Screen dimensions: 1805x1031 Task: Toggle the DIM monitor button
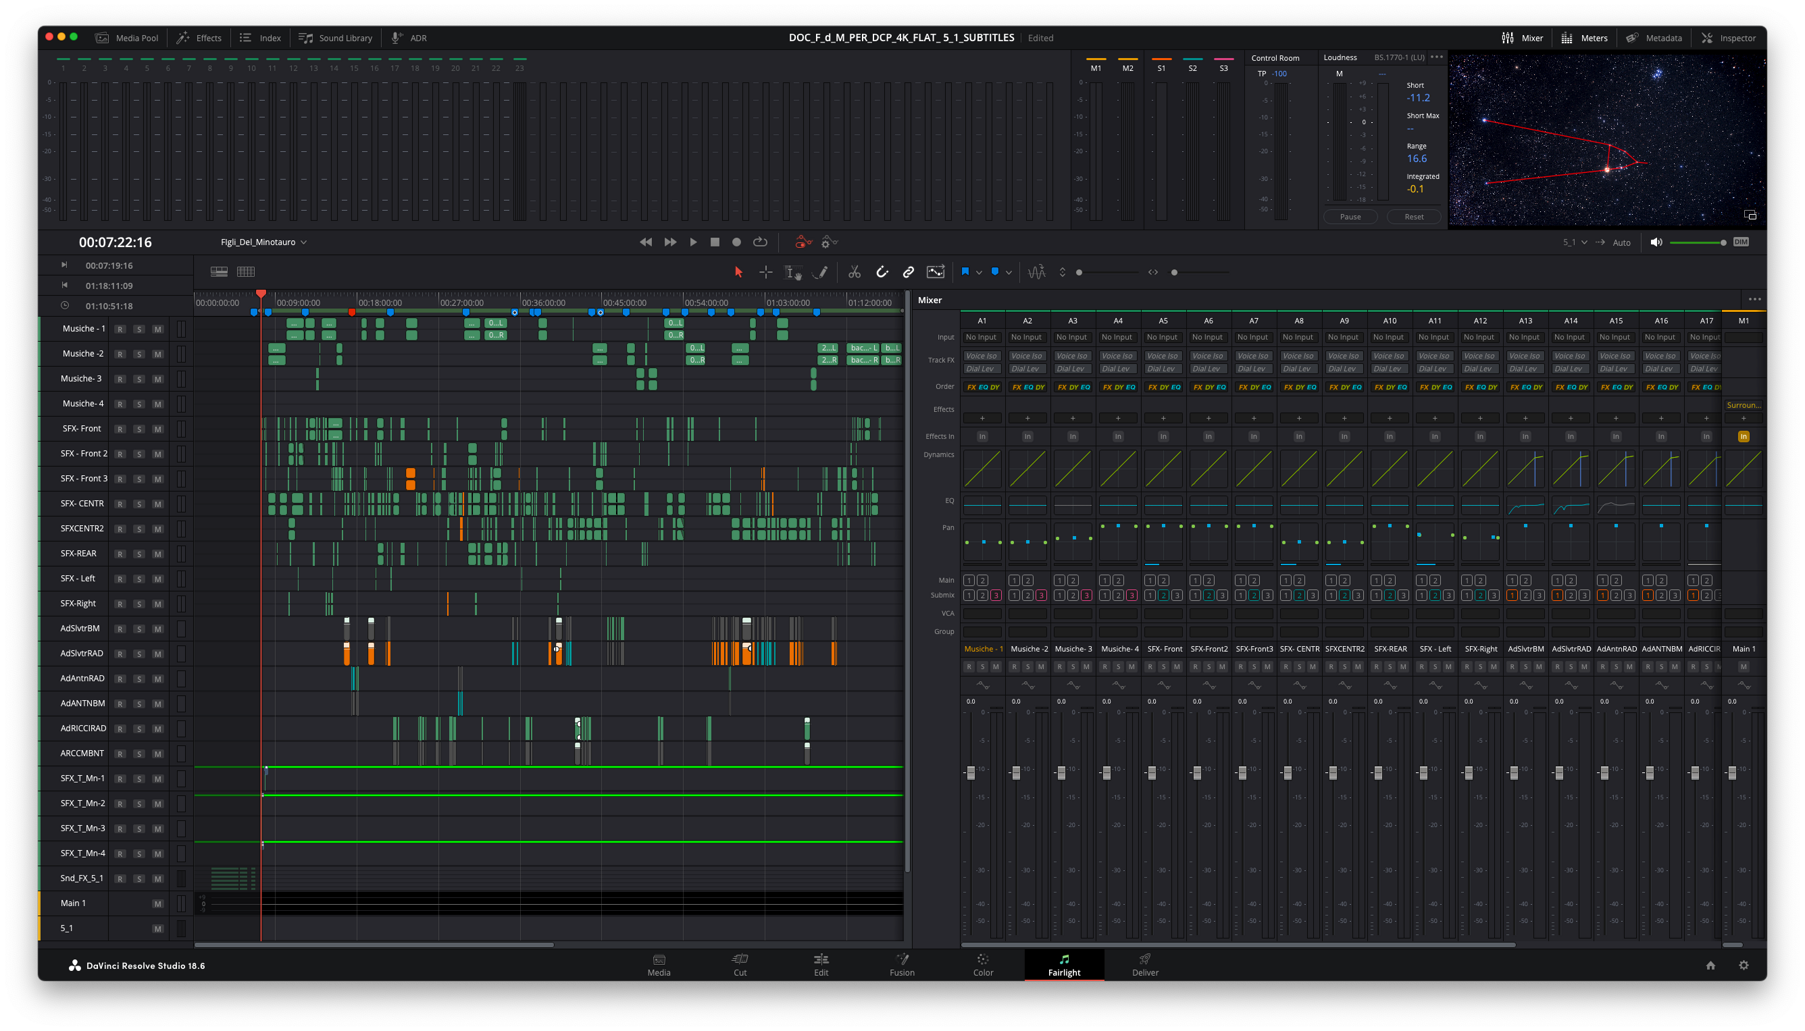pyautogui.click(x=1741, y=242)
